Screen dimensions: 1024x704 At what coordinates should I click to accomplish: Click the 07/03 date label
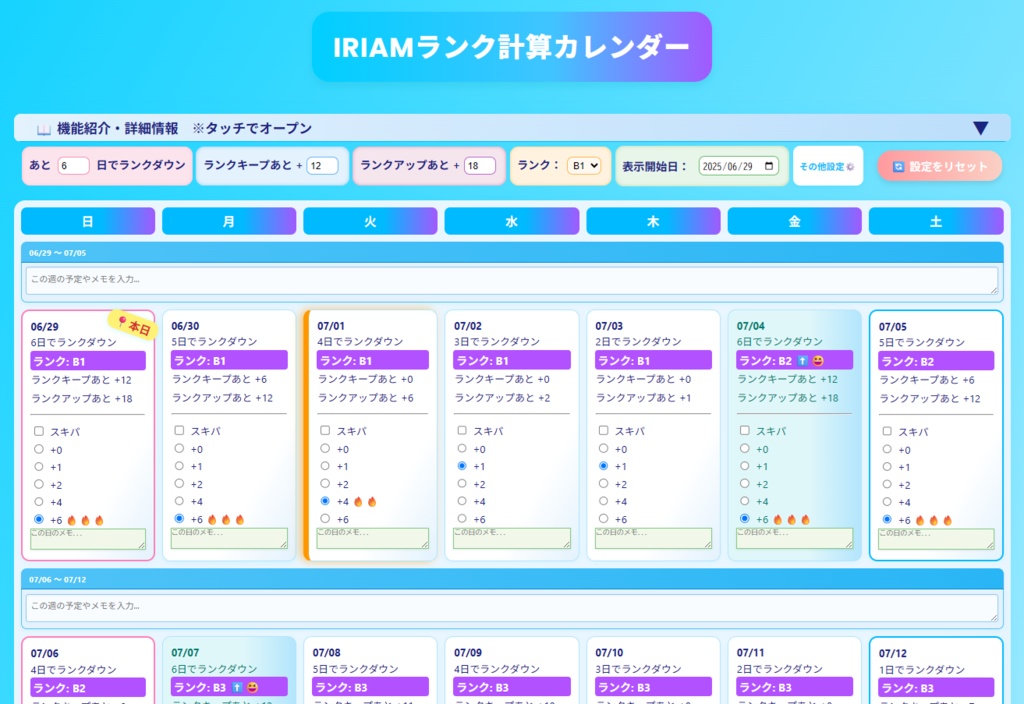609,325
